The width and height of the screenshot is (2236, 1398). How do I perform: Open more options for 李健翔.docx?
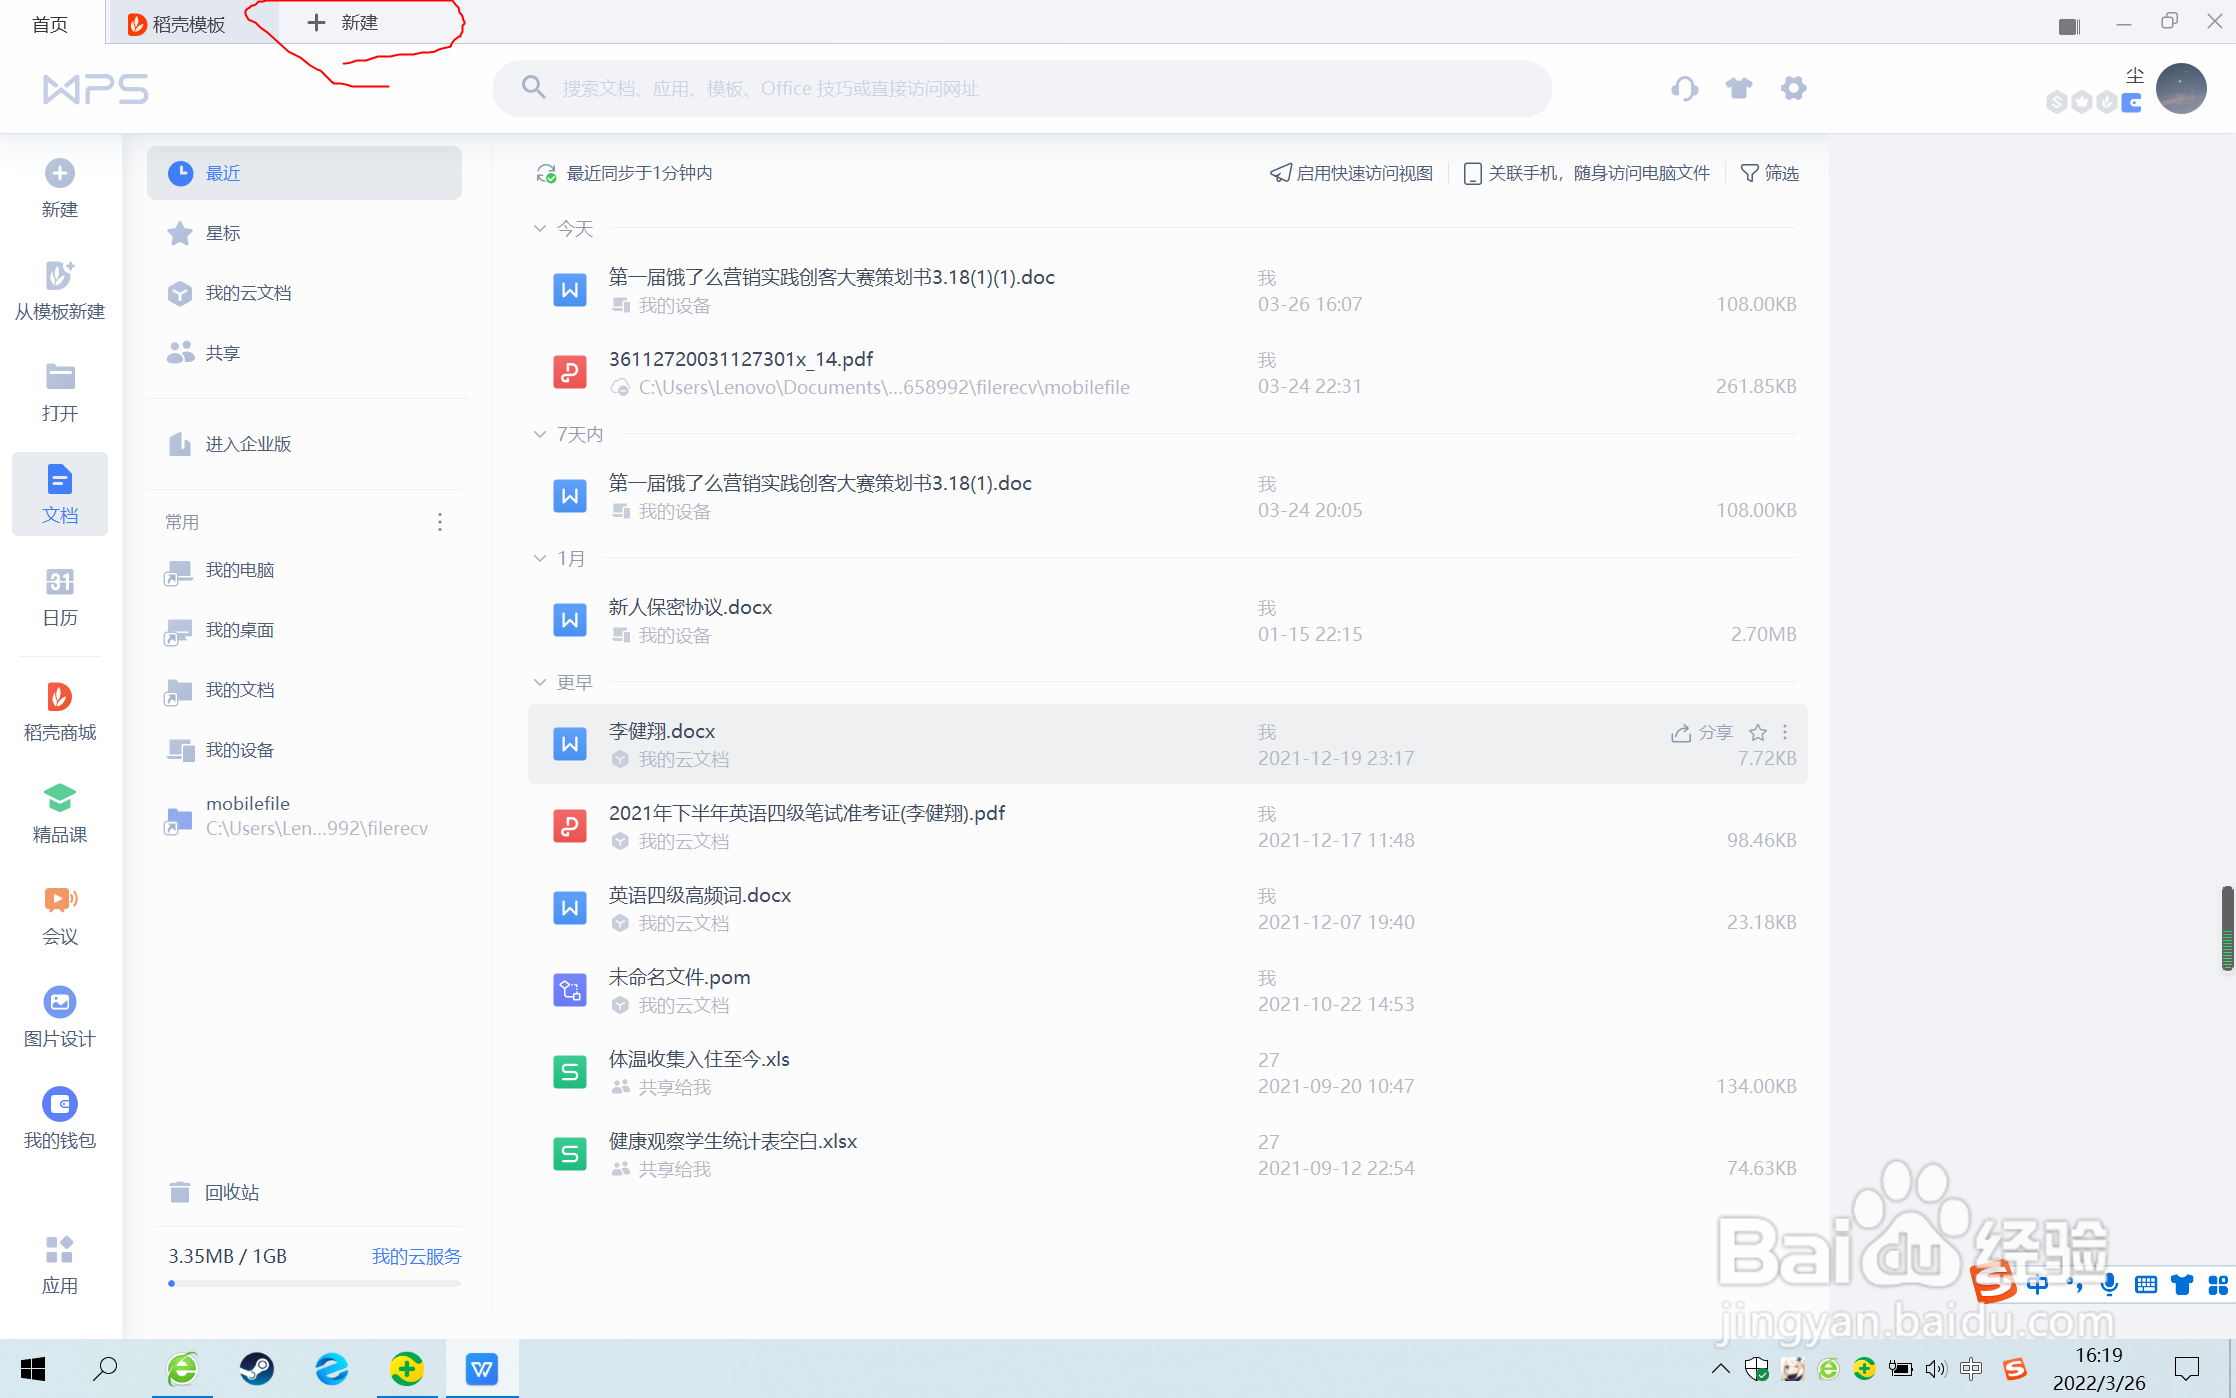click(1785, 732)
